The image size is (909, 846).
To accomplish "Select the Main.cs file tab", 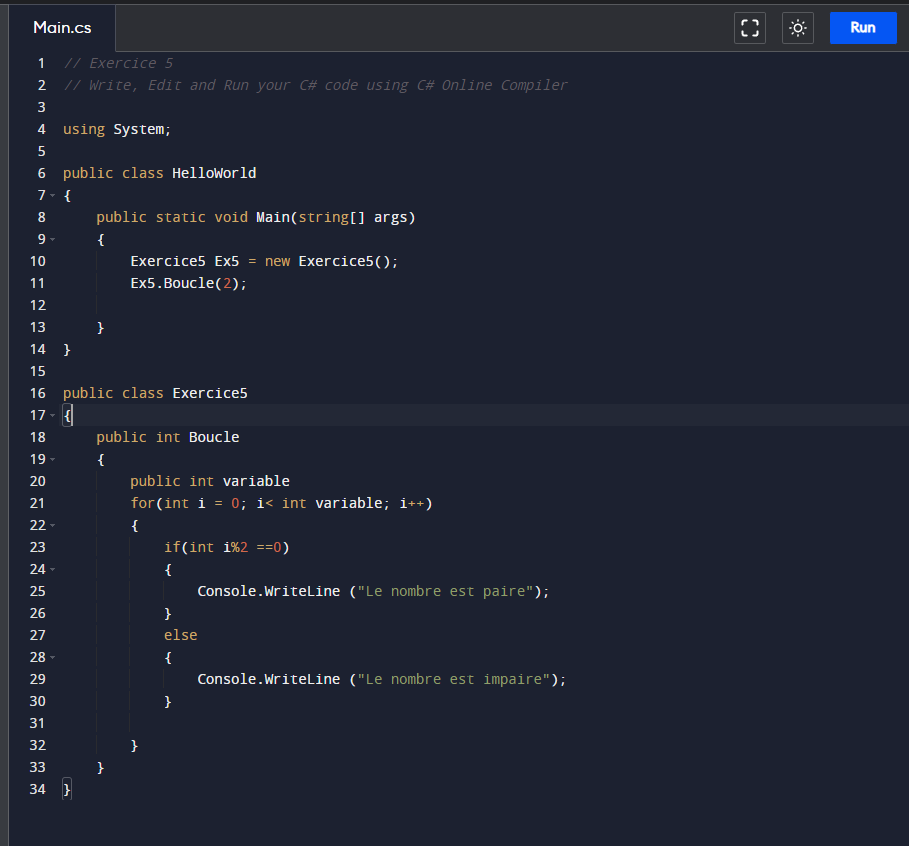I will (x=62, y=28).
